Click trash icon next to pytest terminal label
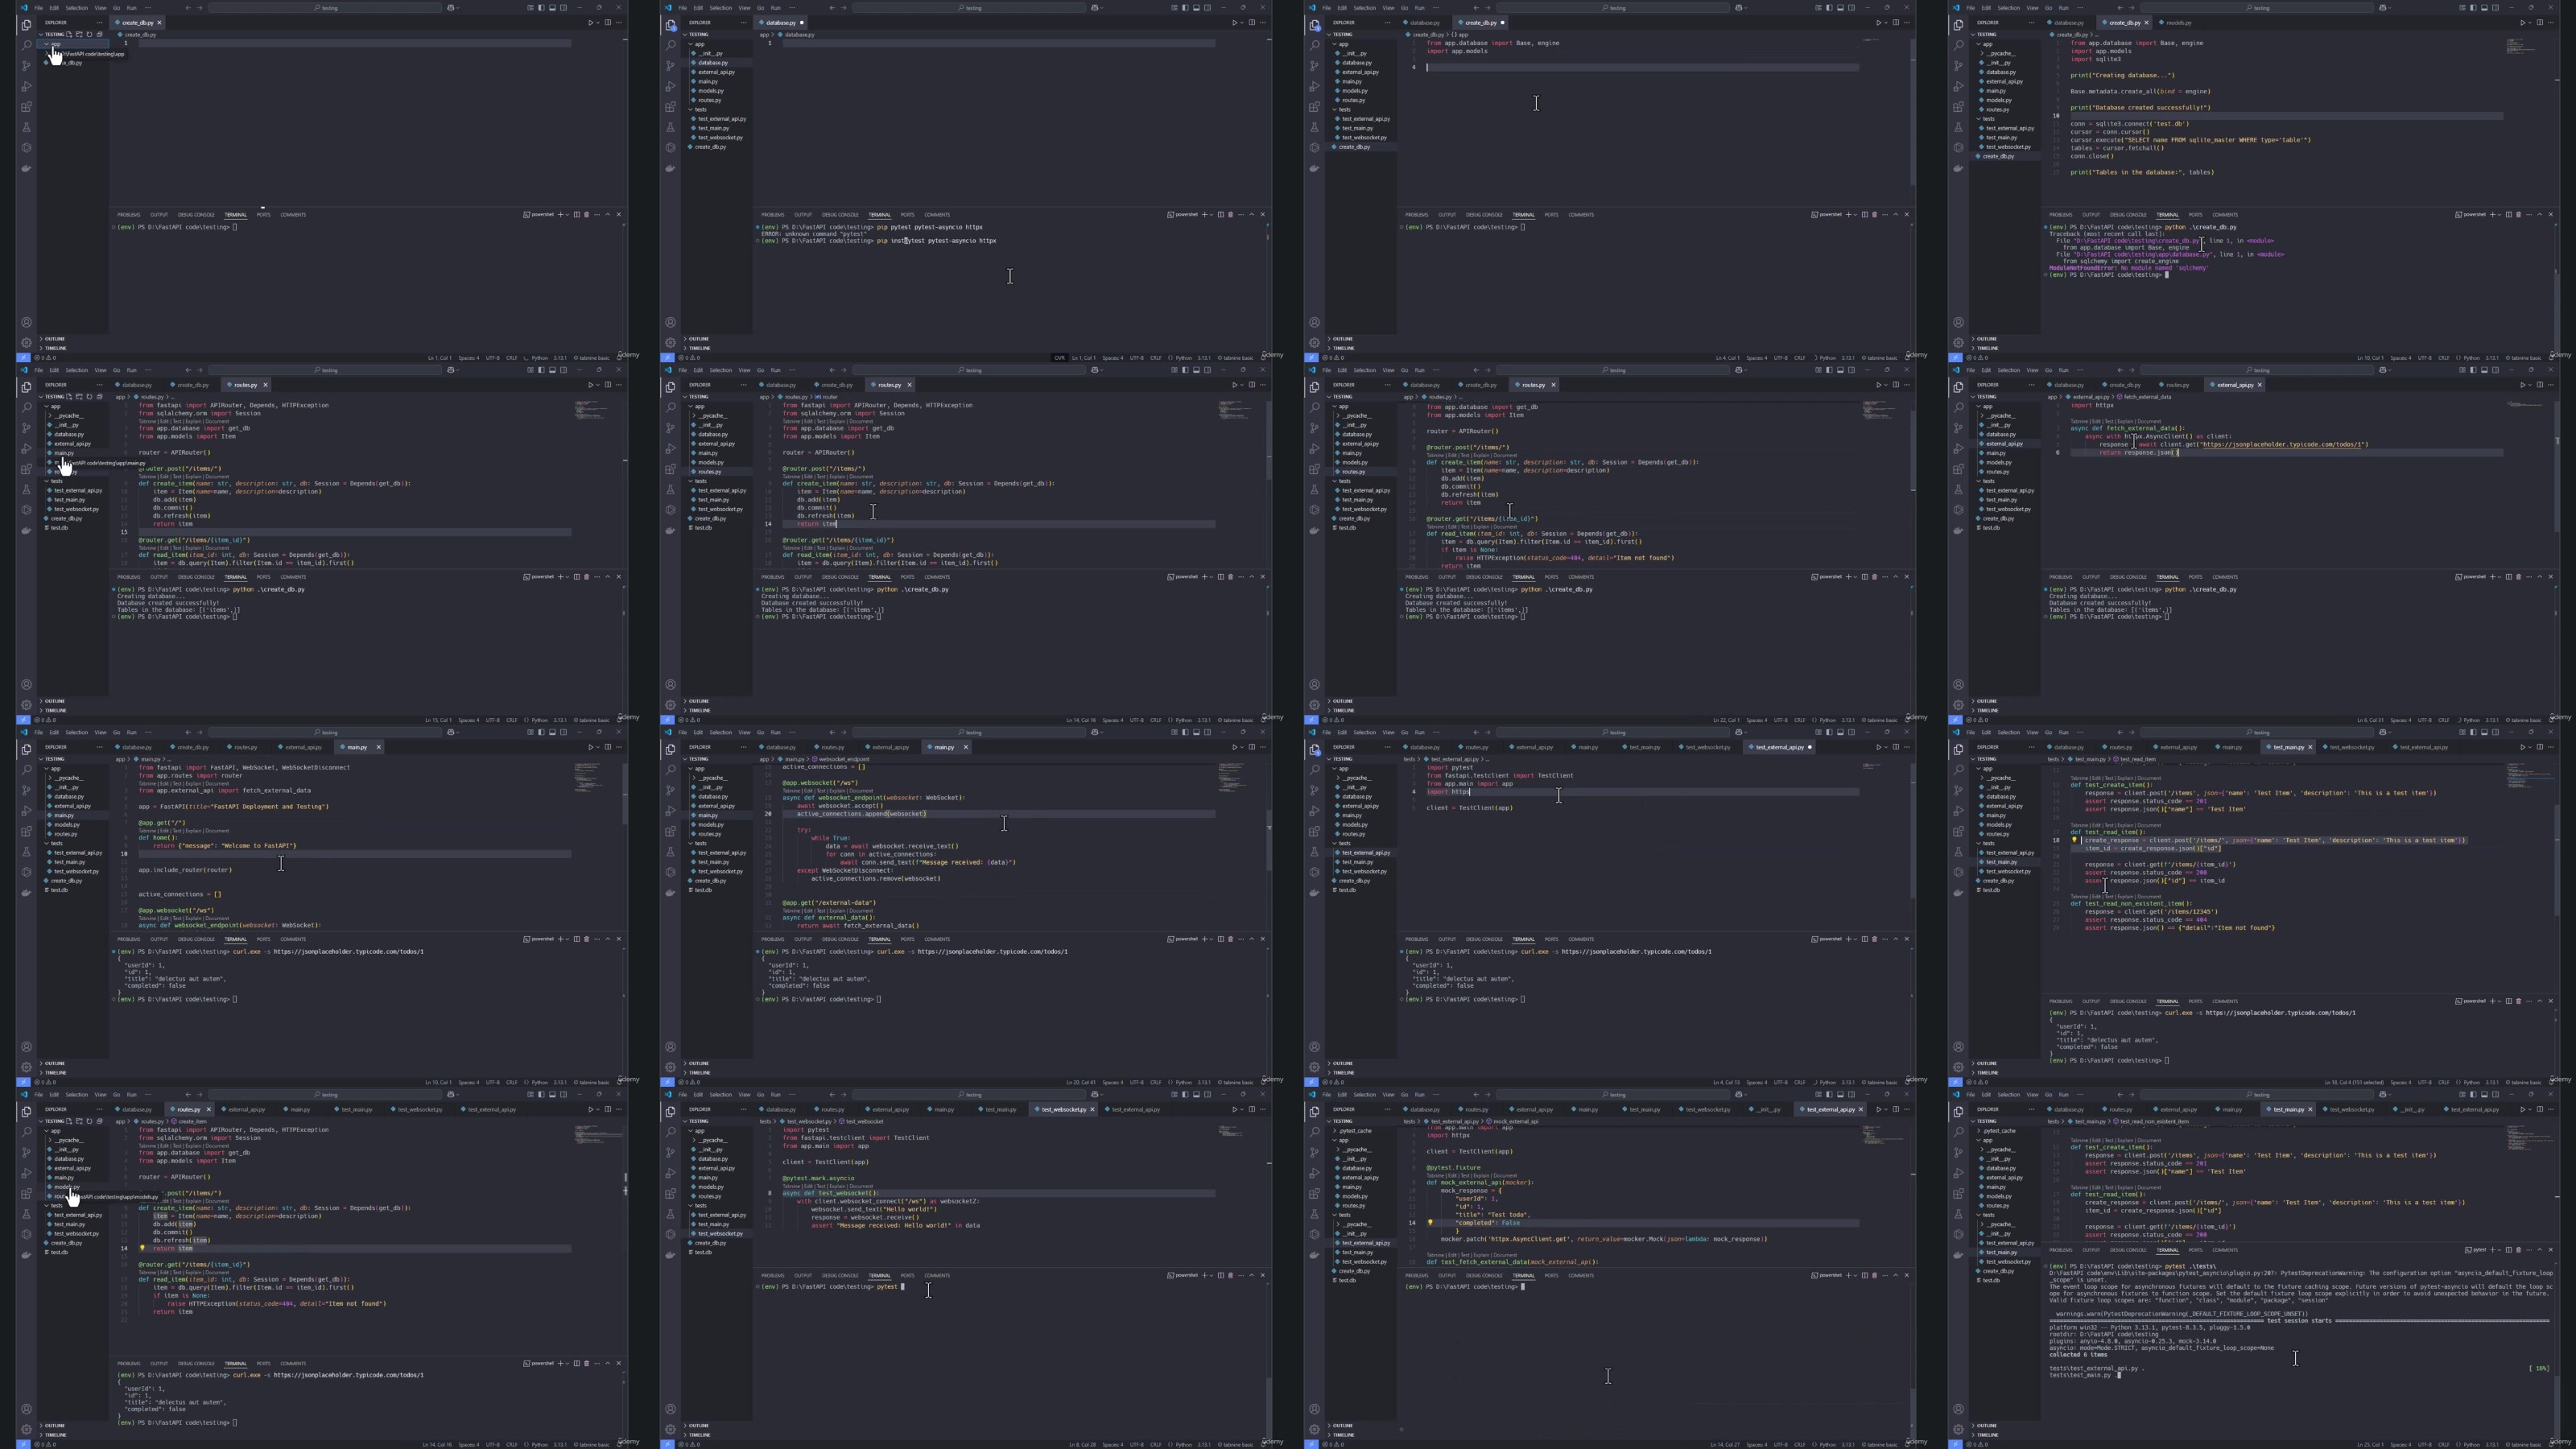Image resolution: width=2576 pixels, height=1449 pixels. click(x=2518, y=1249)
